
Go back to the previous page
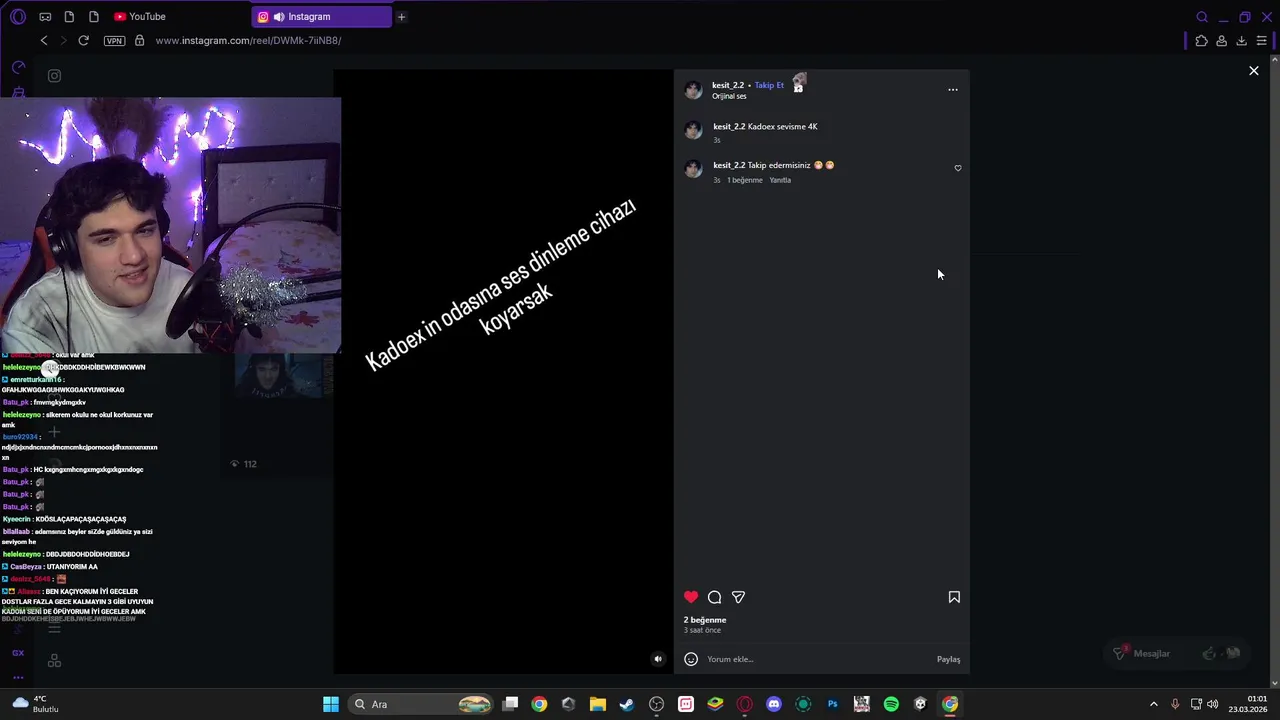coord(44,40)
